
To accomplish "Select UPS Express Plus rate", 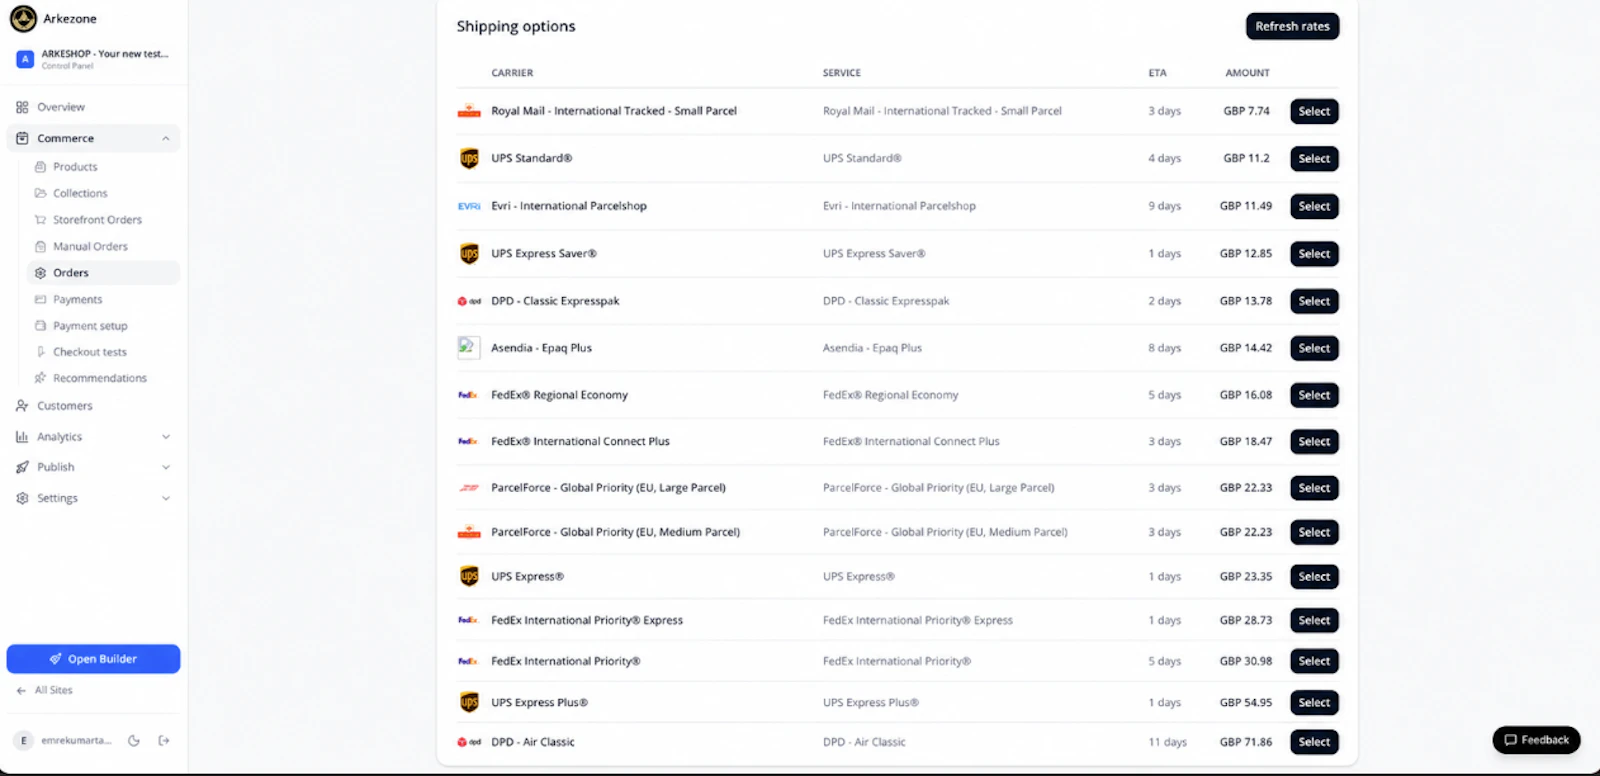I will point(1314,703).
